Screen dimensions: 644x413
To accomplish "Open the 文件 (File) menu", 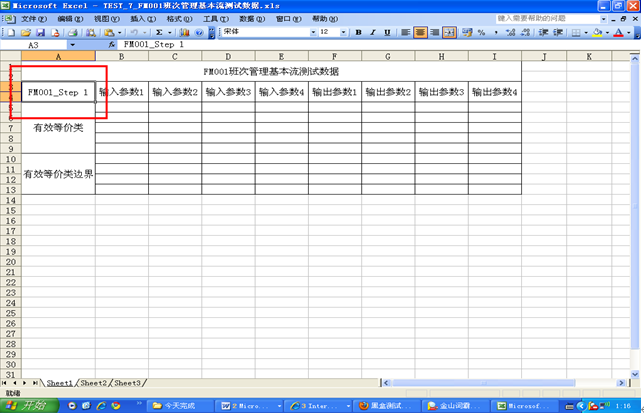I will (x=34, y=19).
